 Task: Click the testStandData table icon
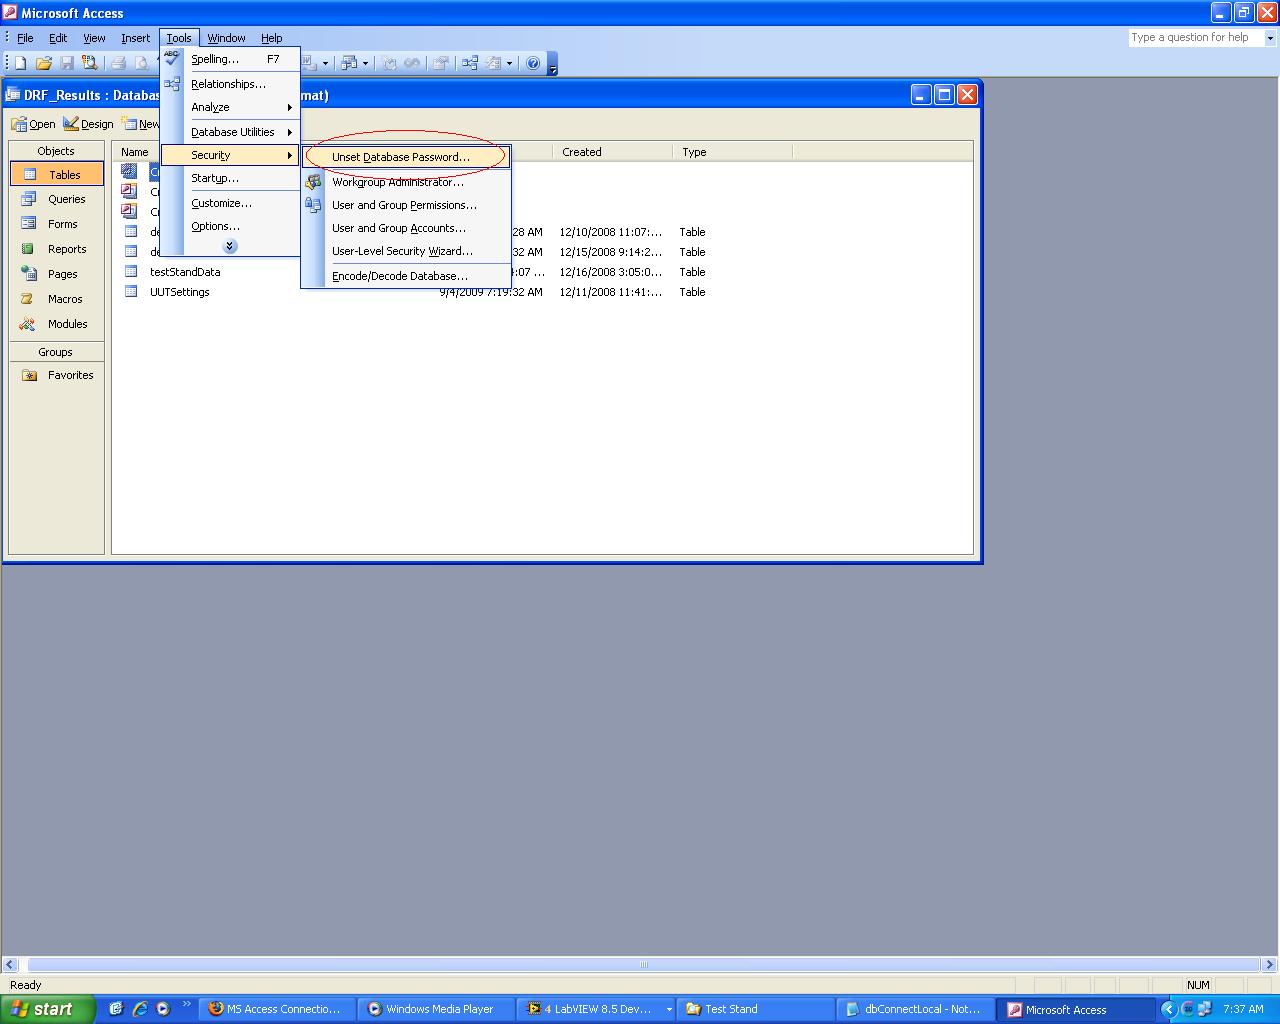click(130, 271)
